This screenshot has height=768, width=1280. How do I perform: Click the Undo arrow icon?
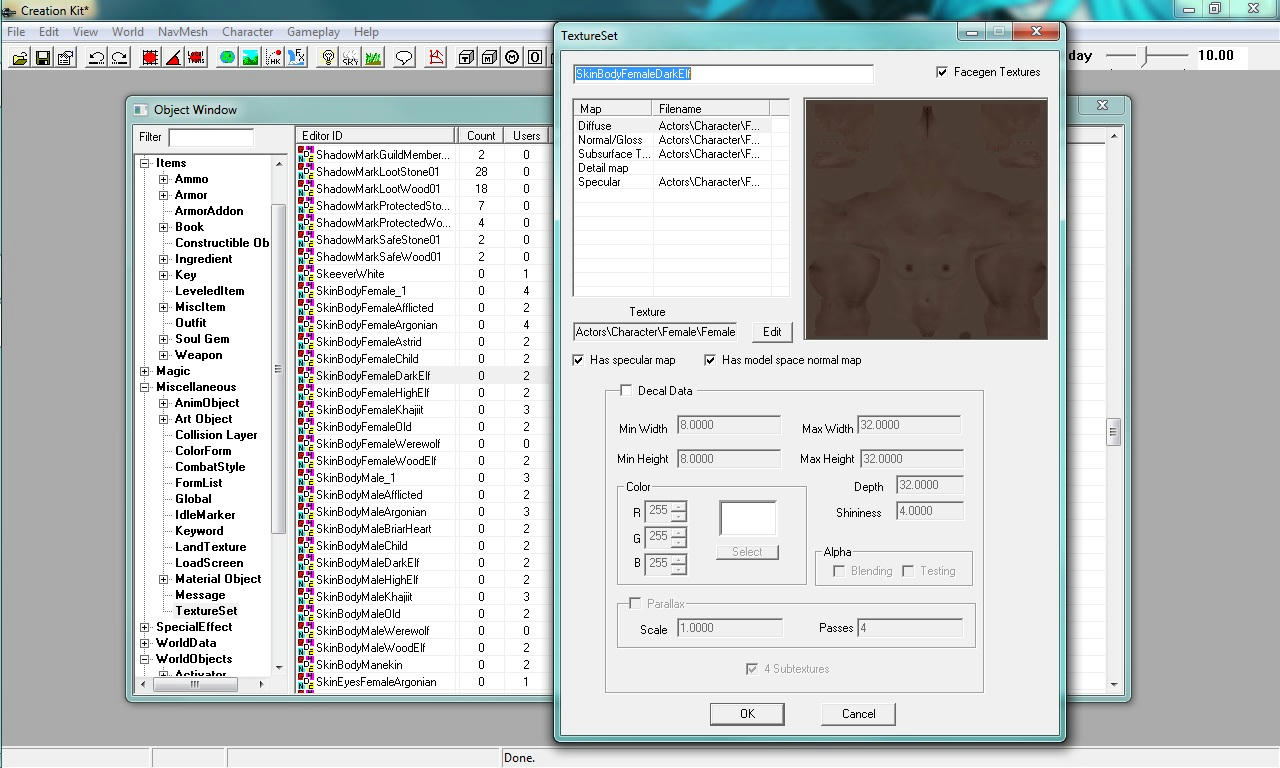(96, 58)
